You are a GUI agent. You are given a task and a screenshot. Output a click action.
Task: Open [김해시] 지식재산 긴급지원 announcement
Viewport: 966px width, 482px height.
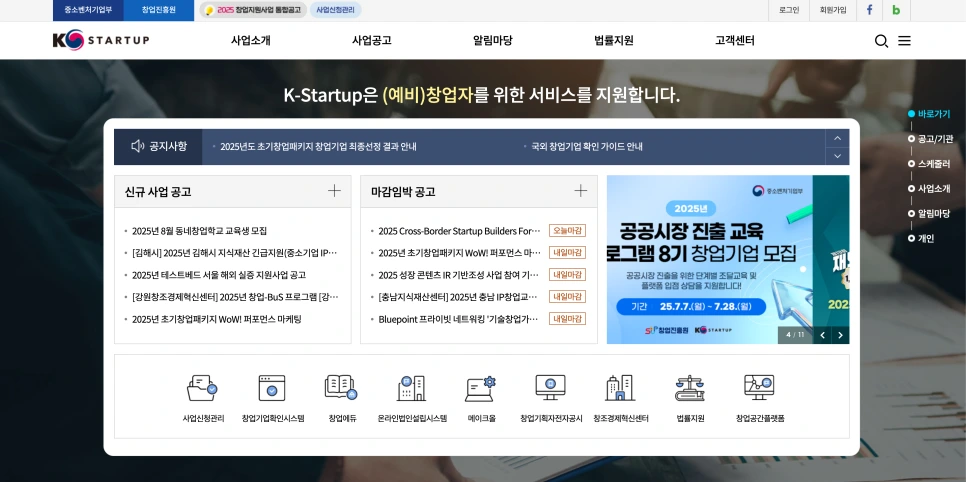[235, 253]
